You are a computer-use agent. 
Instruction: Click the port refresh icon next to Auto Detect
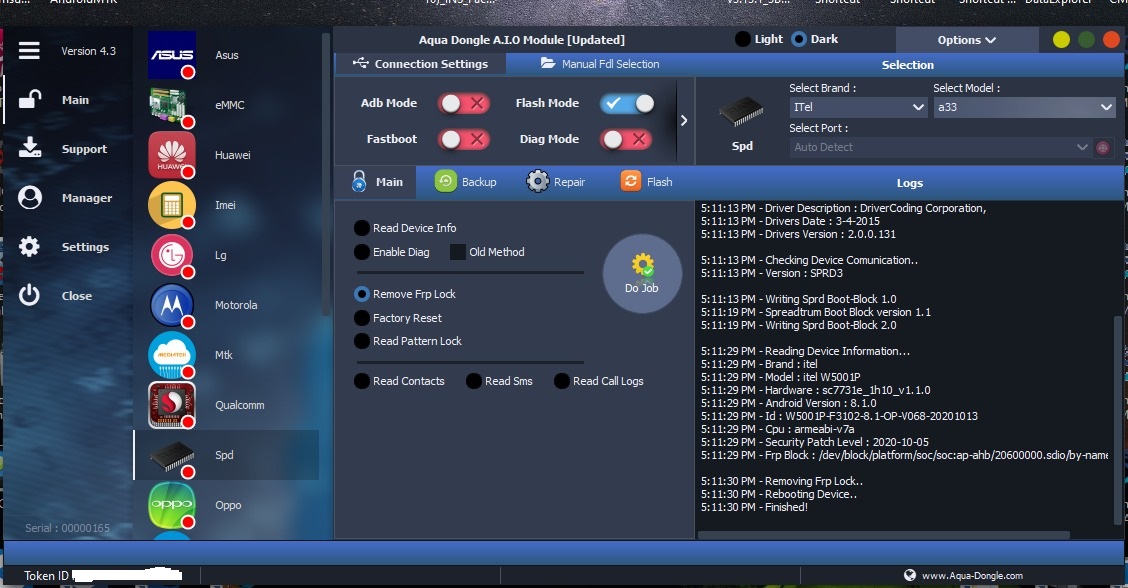pyautogui.click(x=1102, y=148)
